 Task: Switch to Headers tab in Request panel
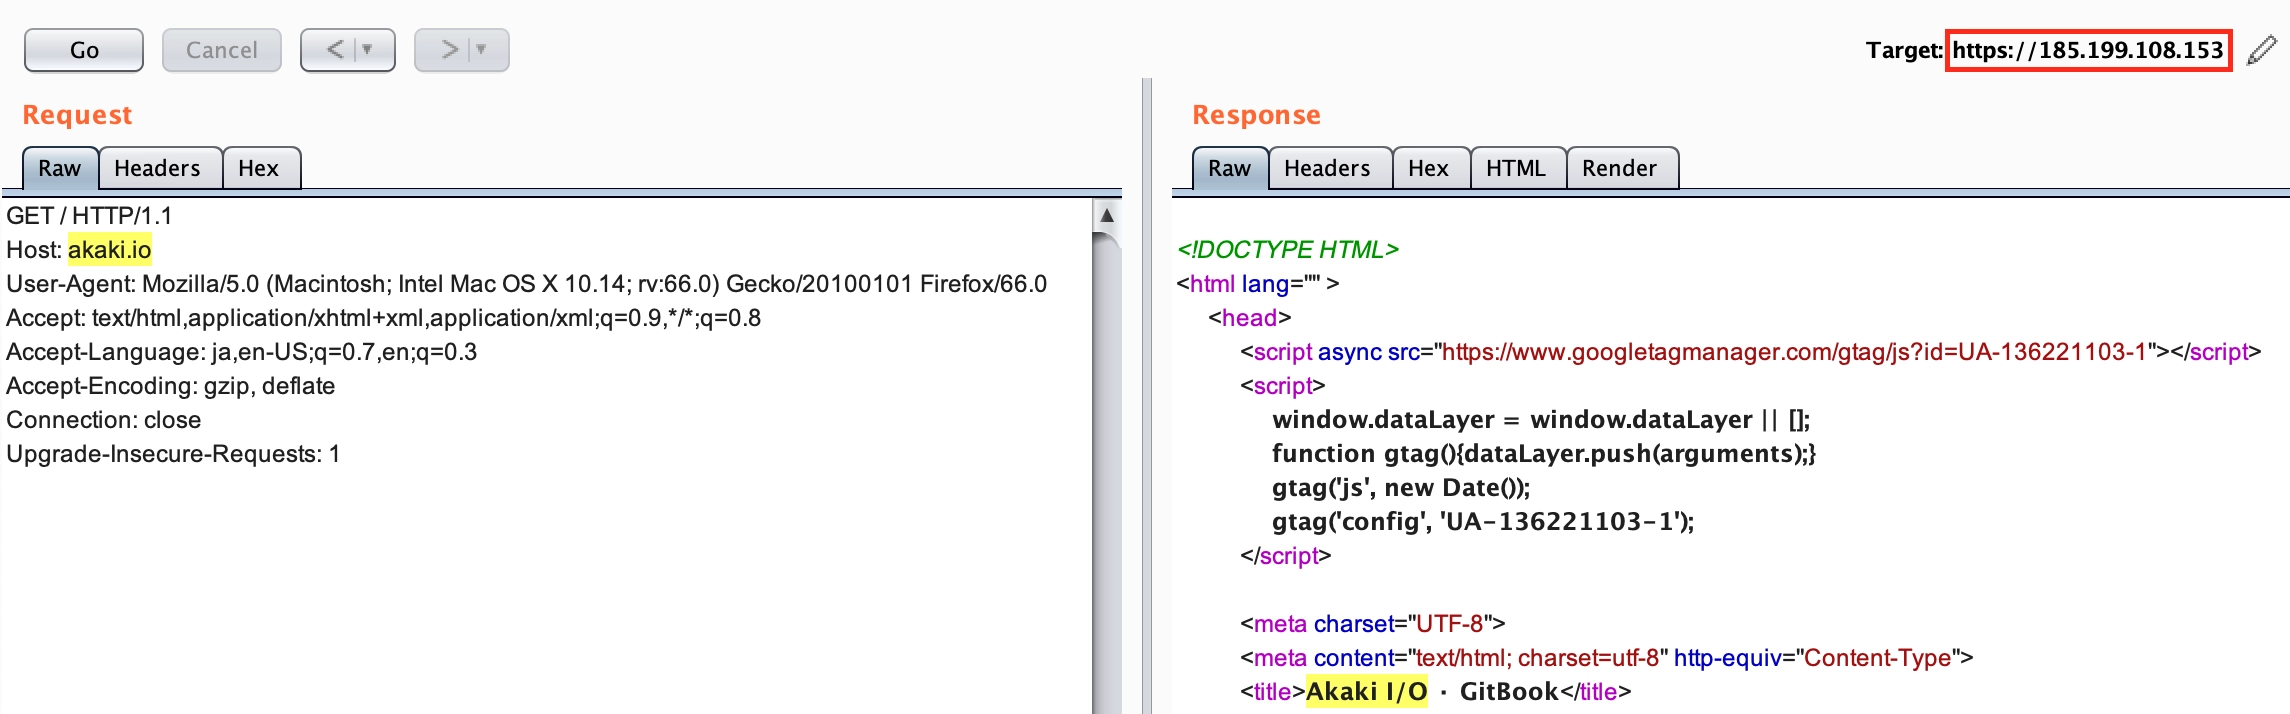tap(157, 168)
